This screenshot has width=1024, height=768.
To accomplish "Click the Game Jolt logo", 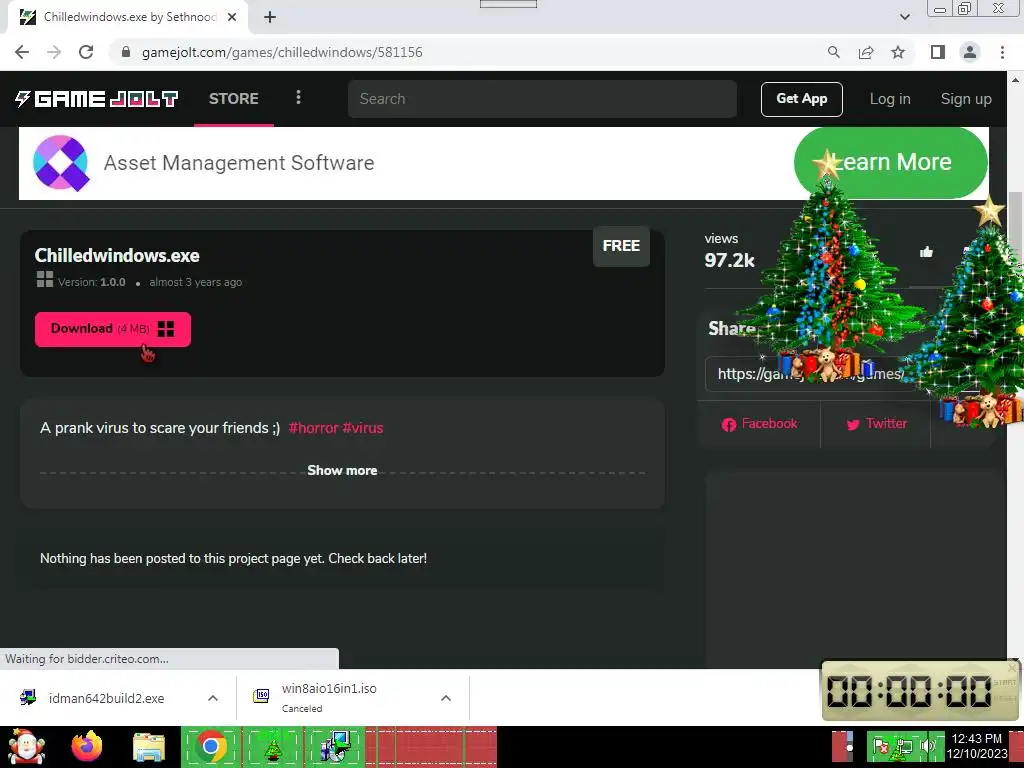I will (97, 99).
